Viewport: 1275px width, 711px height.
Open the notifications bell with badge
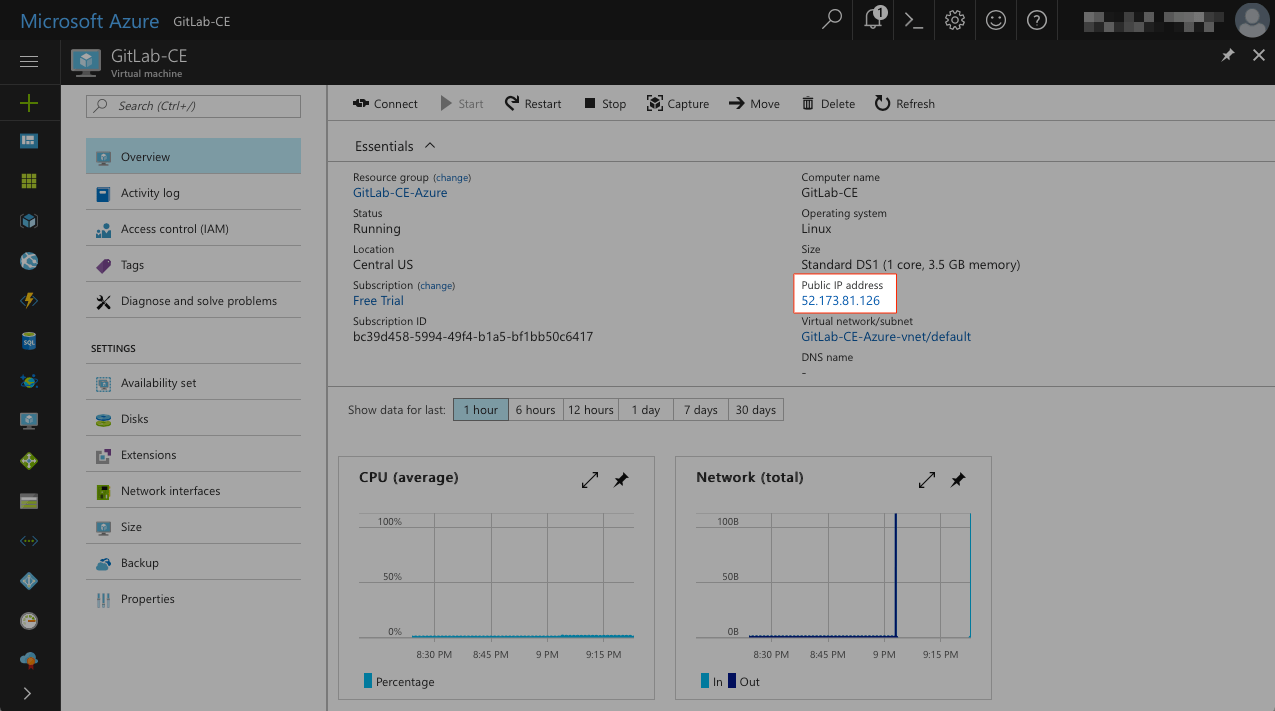pos(871,20)
